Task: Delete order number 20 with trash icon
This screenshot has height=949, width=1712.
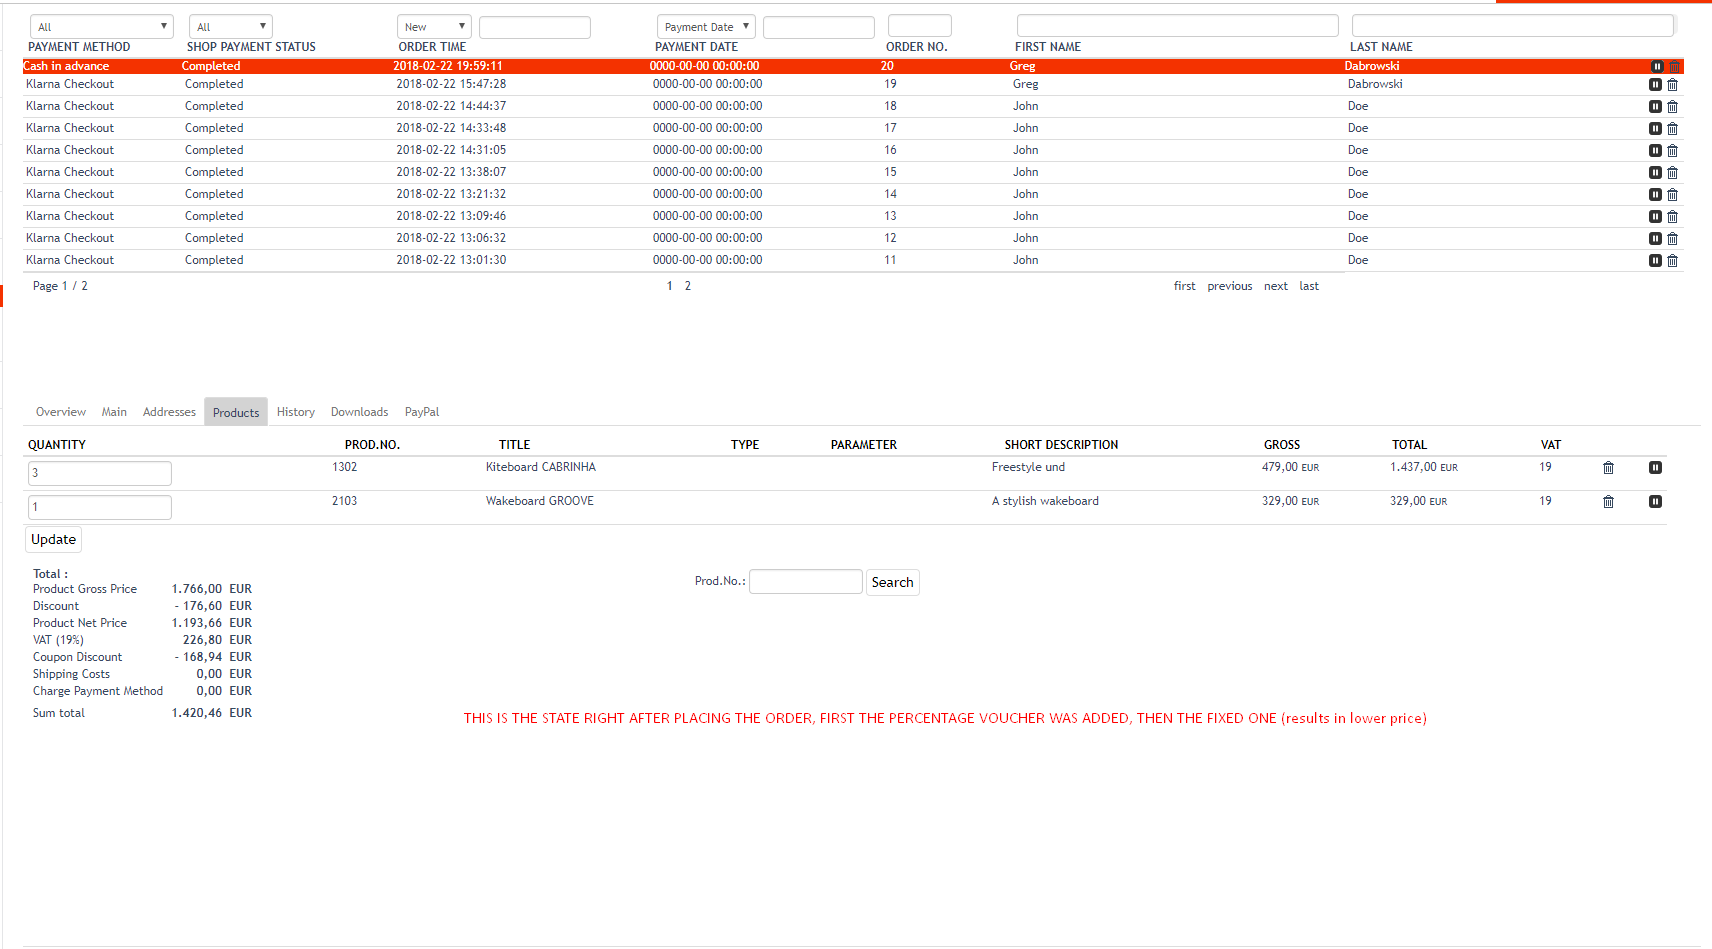Action: 1674,66
